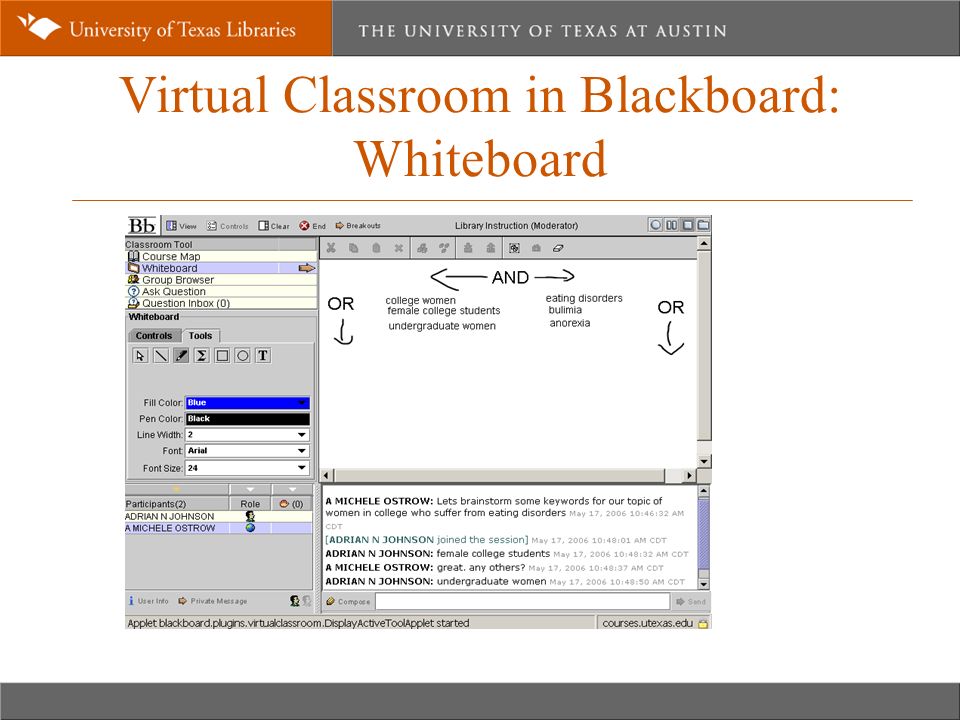
Task: Open Course Map in Classroom Tool list
Action: 221,257
